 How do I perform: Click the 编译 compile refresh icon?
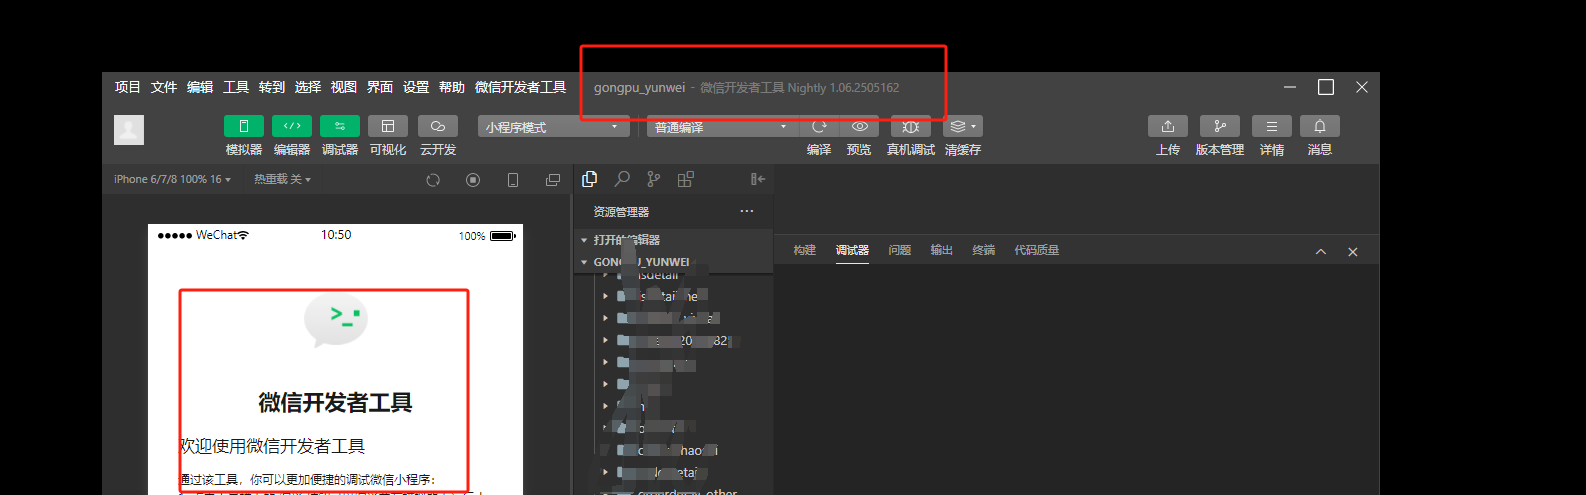[819, 126]
